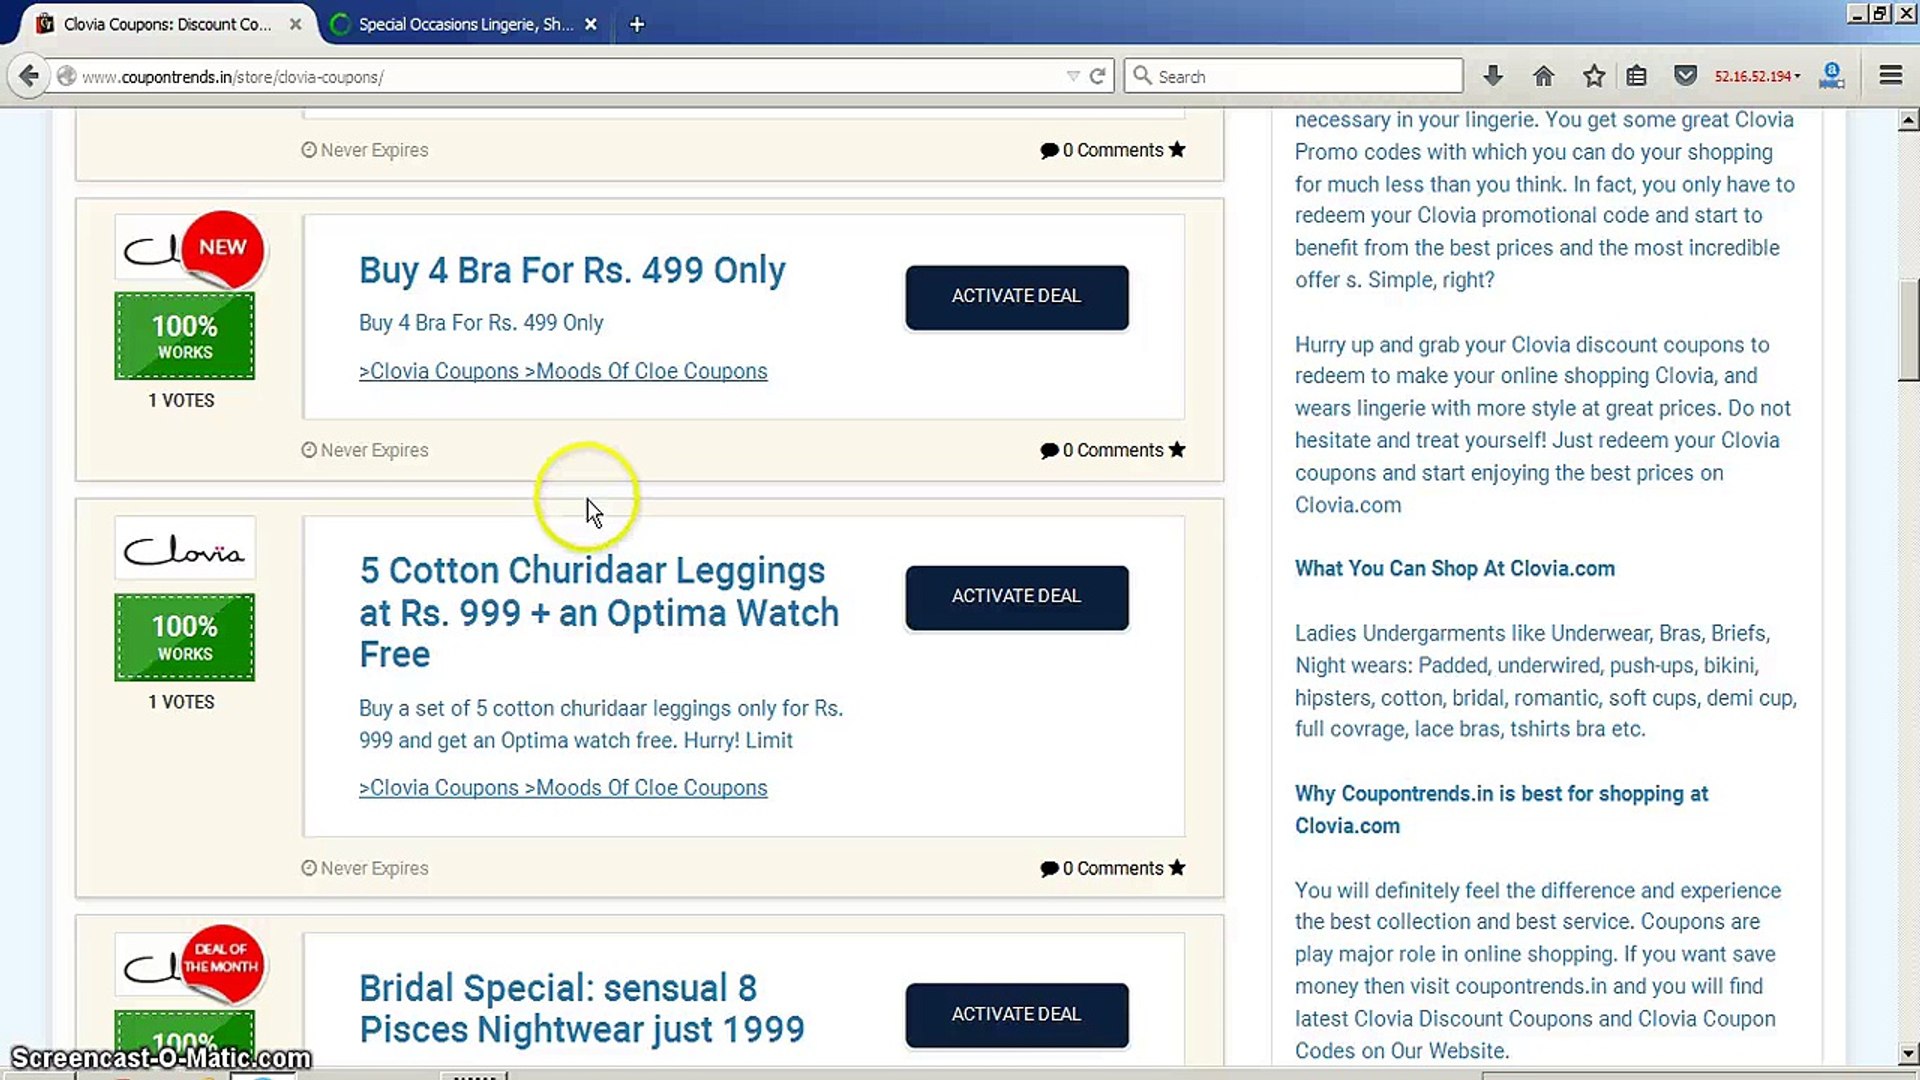Click the What You Can Shop At Clovia.com heading

1454,568
